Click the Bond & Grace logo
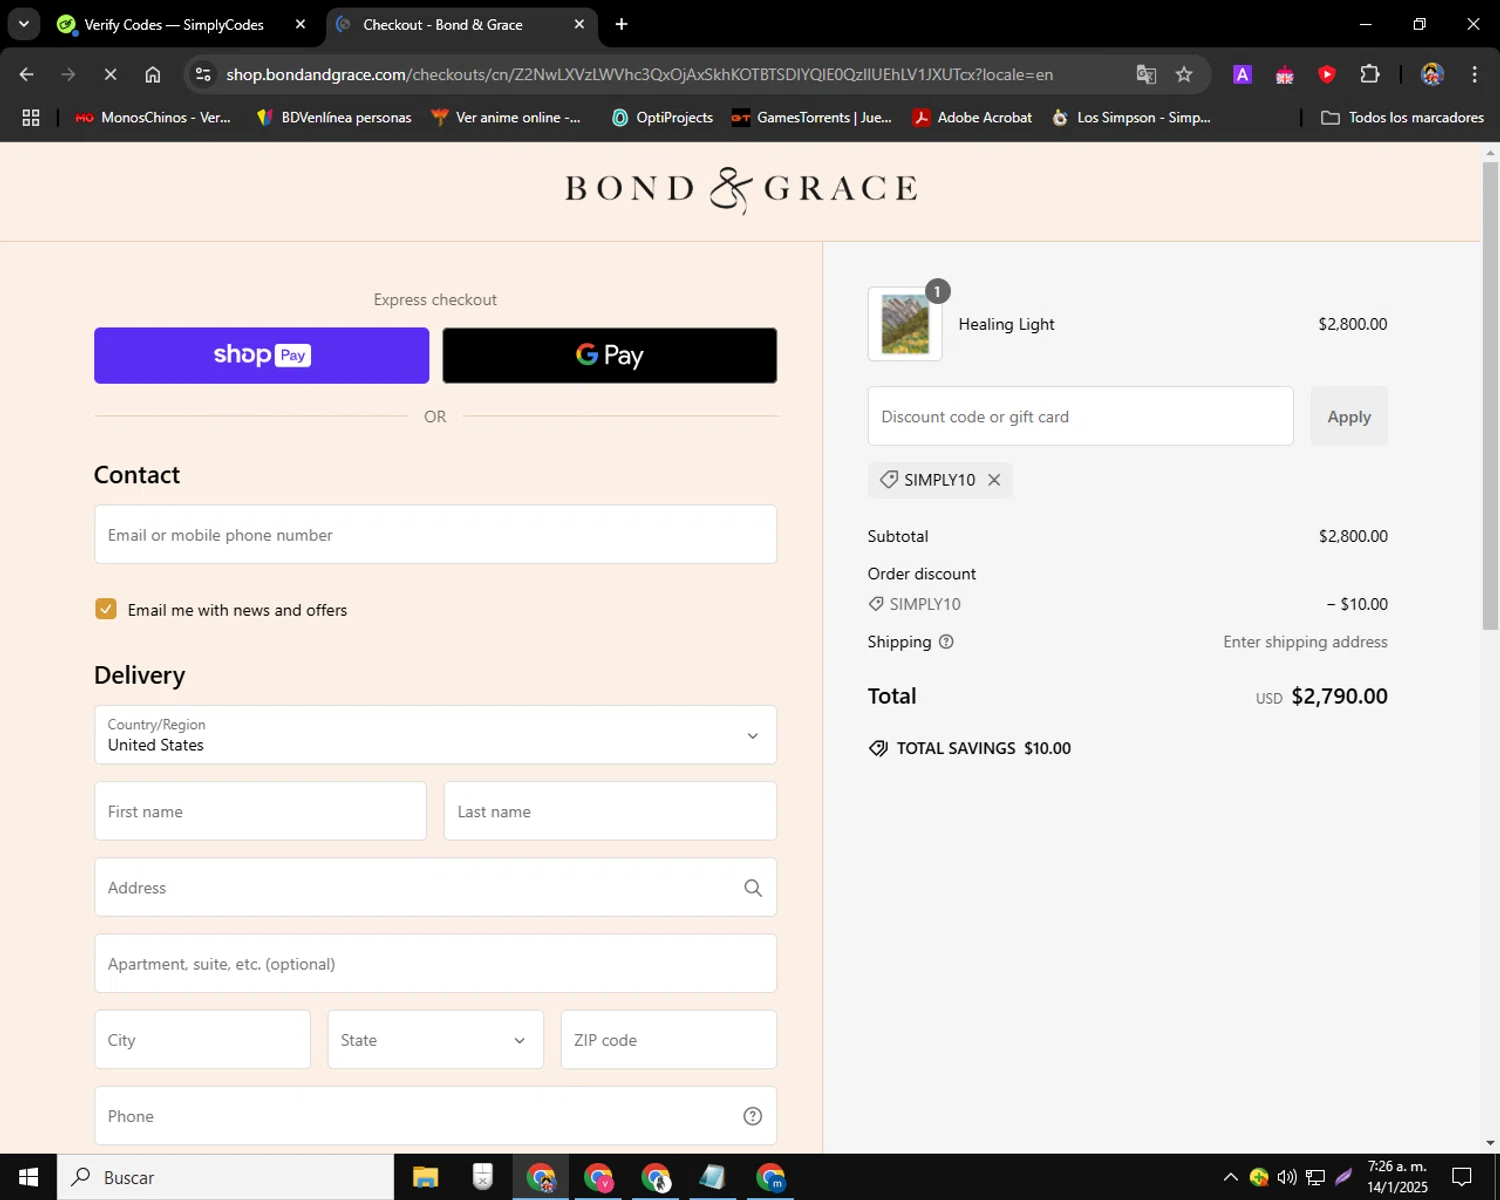The image size is (1500, 1200). pyautogui.click(x=741, y=190)
